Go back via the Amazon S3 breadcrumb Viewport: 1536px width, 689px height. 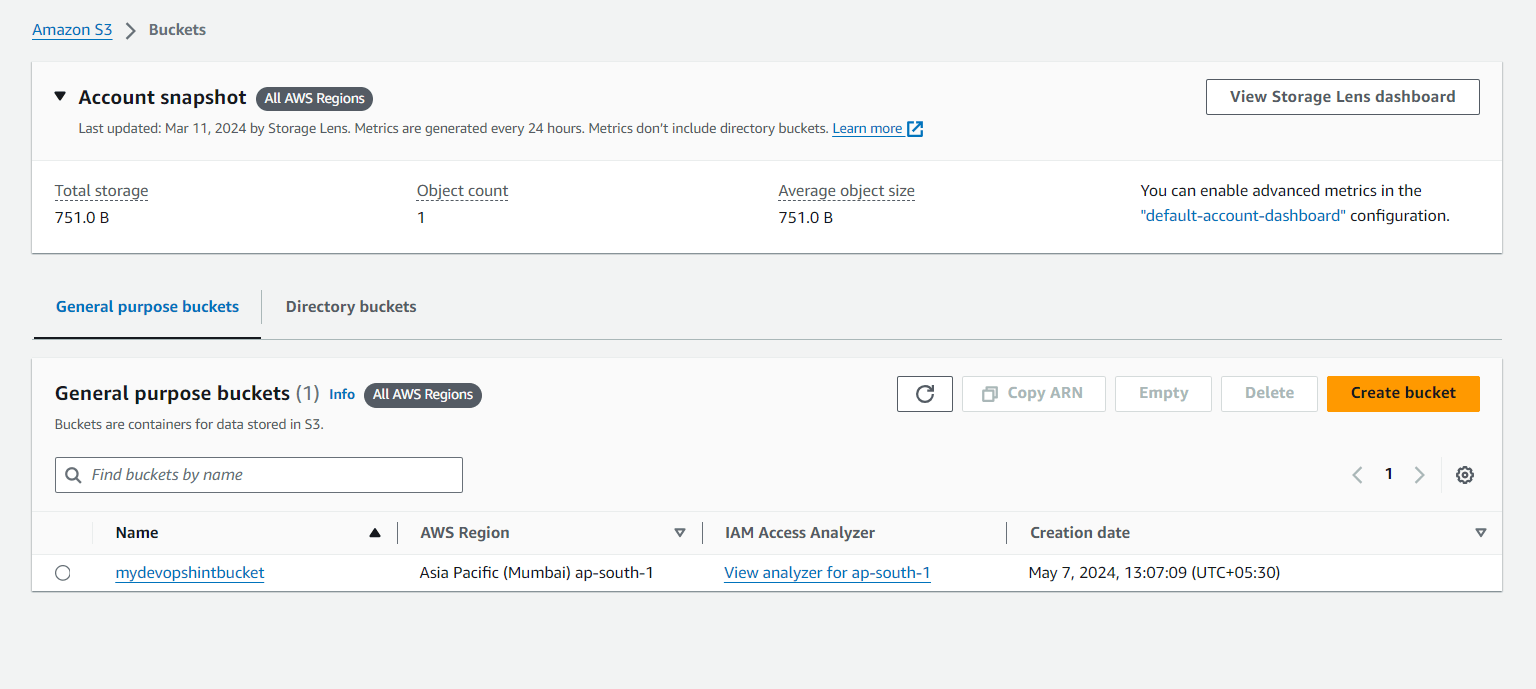[72, 29]
